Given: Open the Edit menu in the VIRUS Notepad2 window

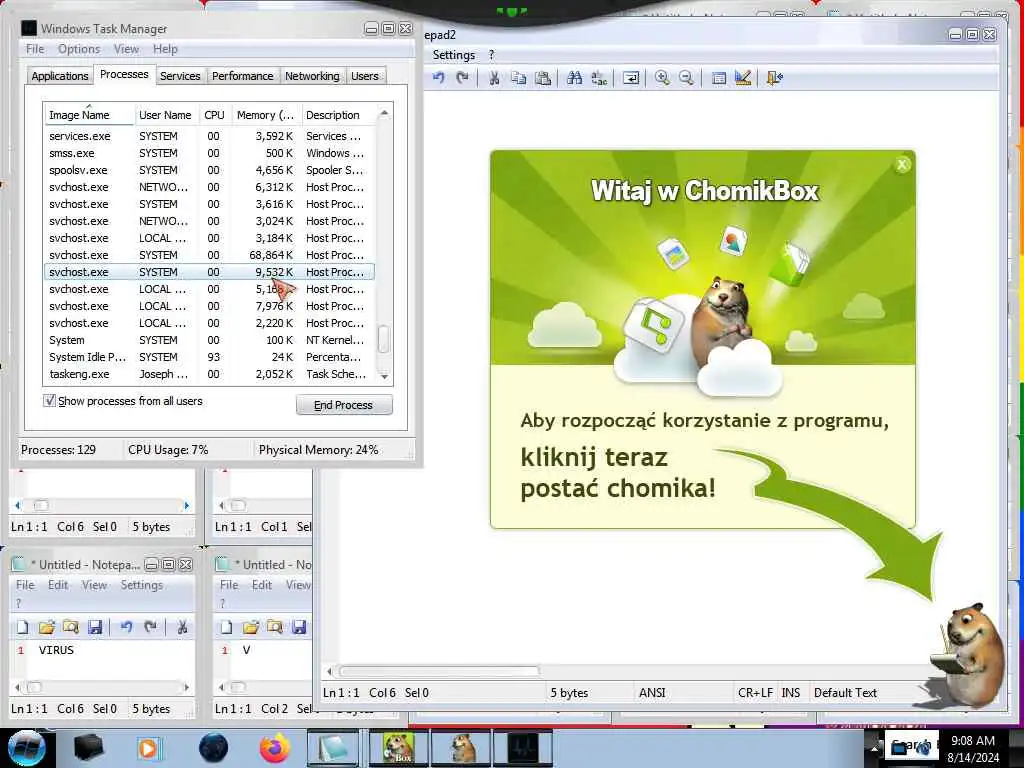Looking at the screenshot, I should (57, 584).
